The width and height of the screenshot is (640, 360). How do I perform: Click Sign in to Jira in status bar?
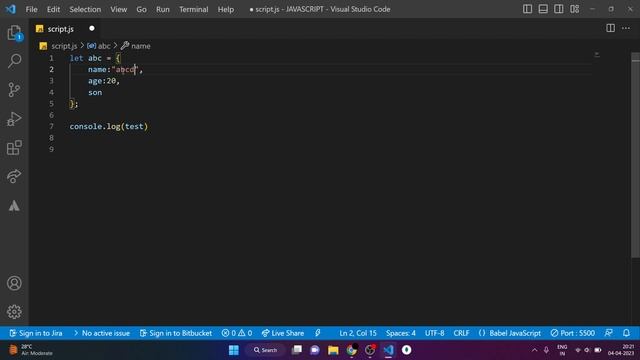point(36,333)
